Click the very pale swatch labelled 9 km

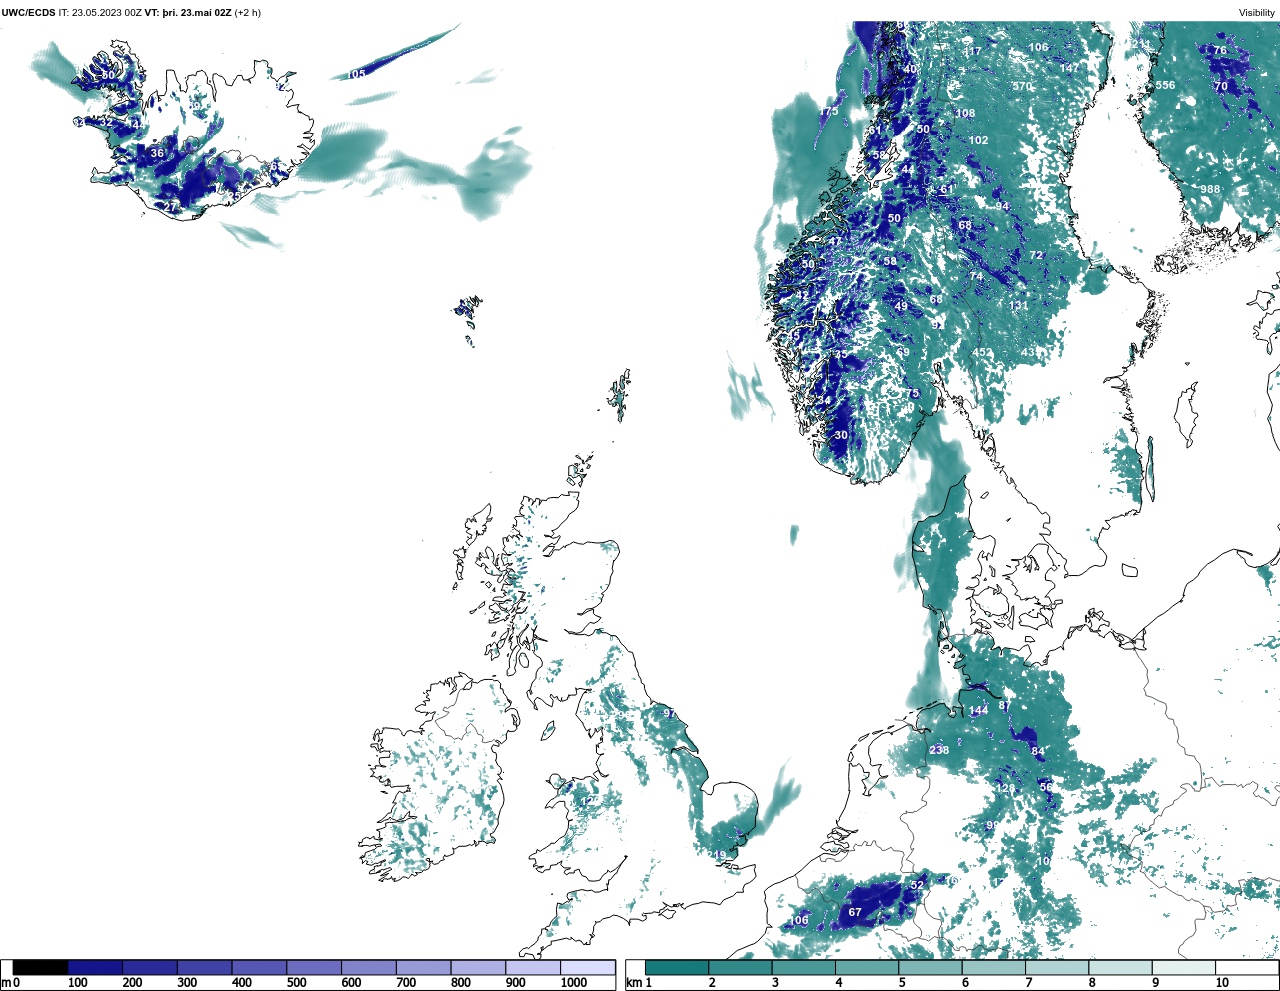(1184, 967)
